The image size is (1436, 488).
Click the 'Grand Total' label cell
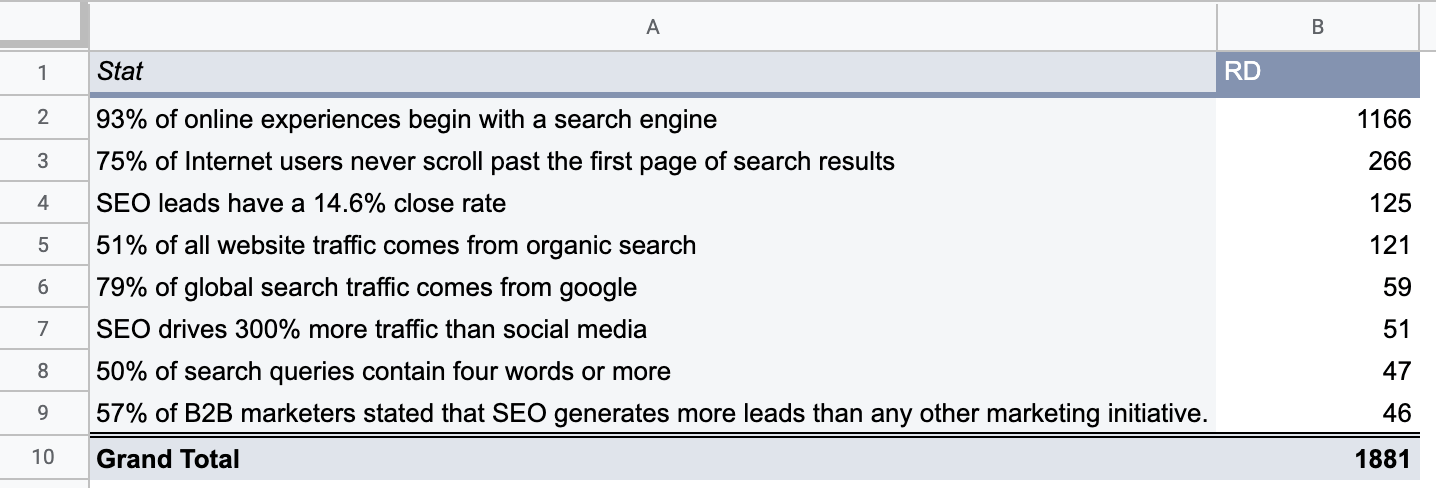[168, 459]
